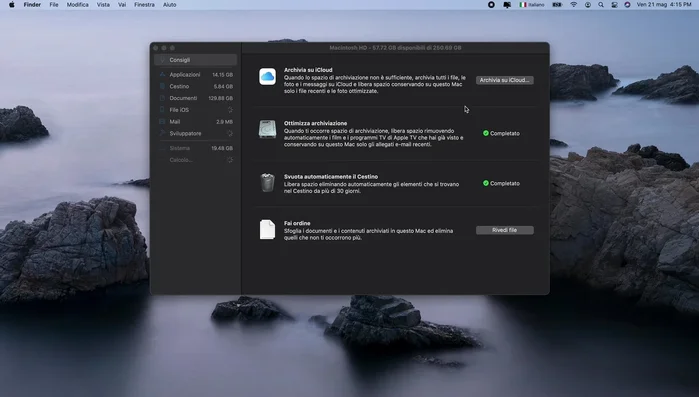This screenshot has height=397, width=699.
Task: Open Control Center icon
Action: [x=614, y=4]
